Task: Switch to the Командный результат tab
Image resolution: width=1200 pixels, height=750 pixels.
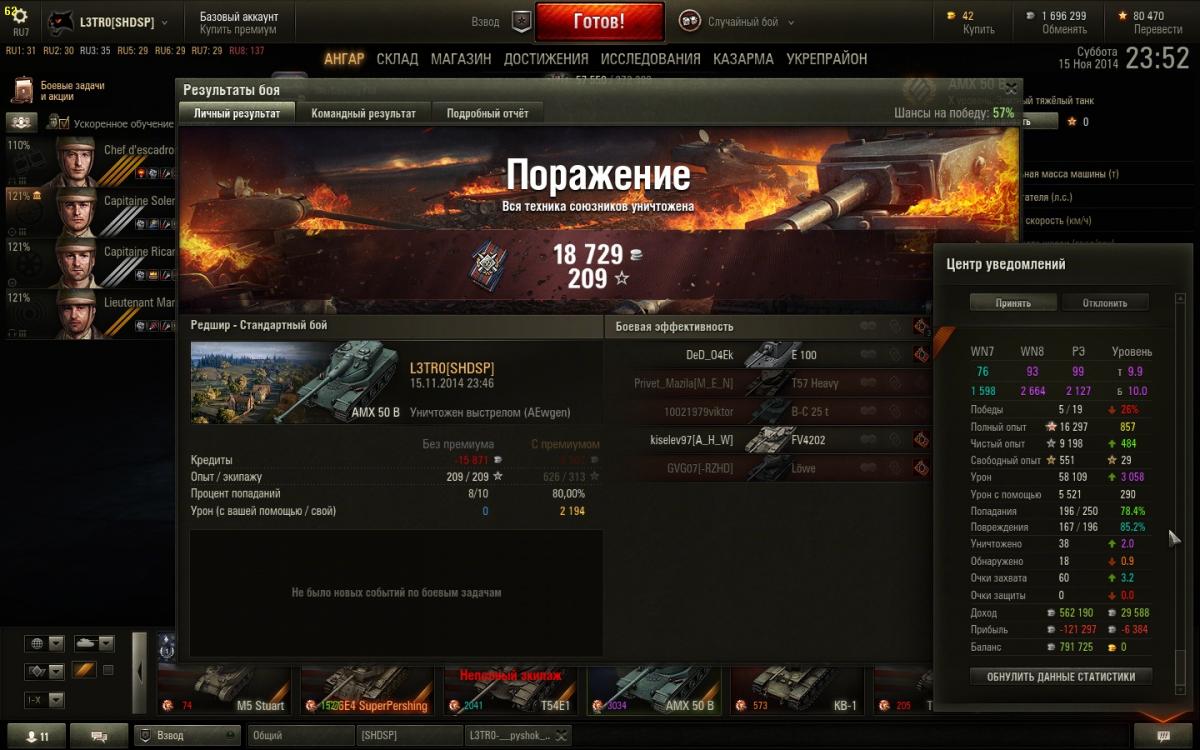Action: click(363, 113)
